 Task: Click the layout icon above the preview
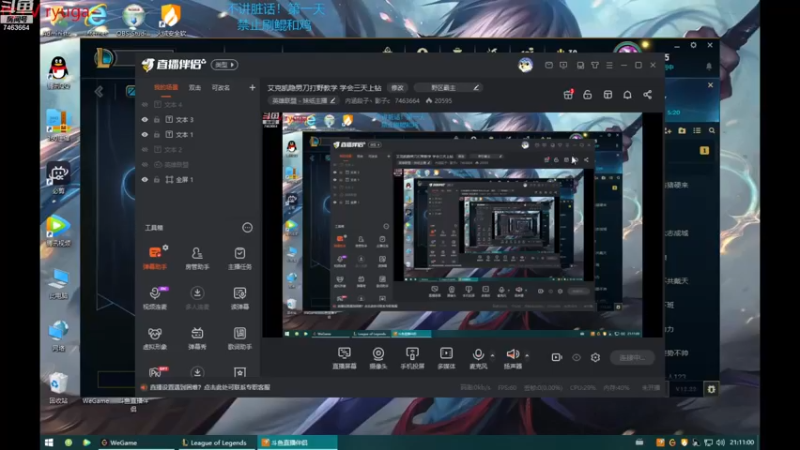tap(607, 95)
